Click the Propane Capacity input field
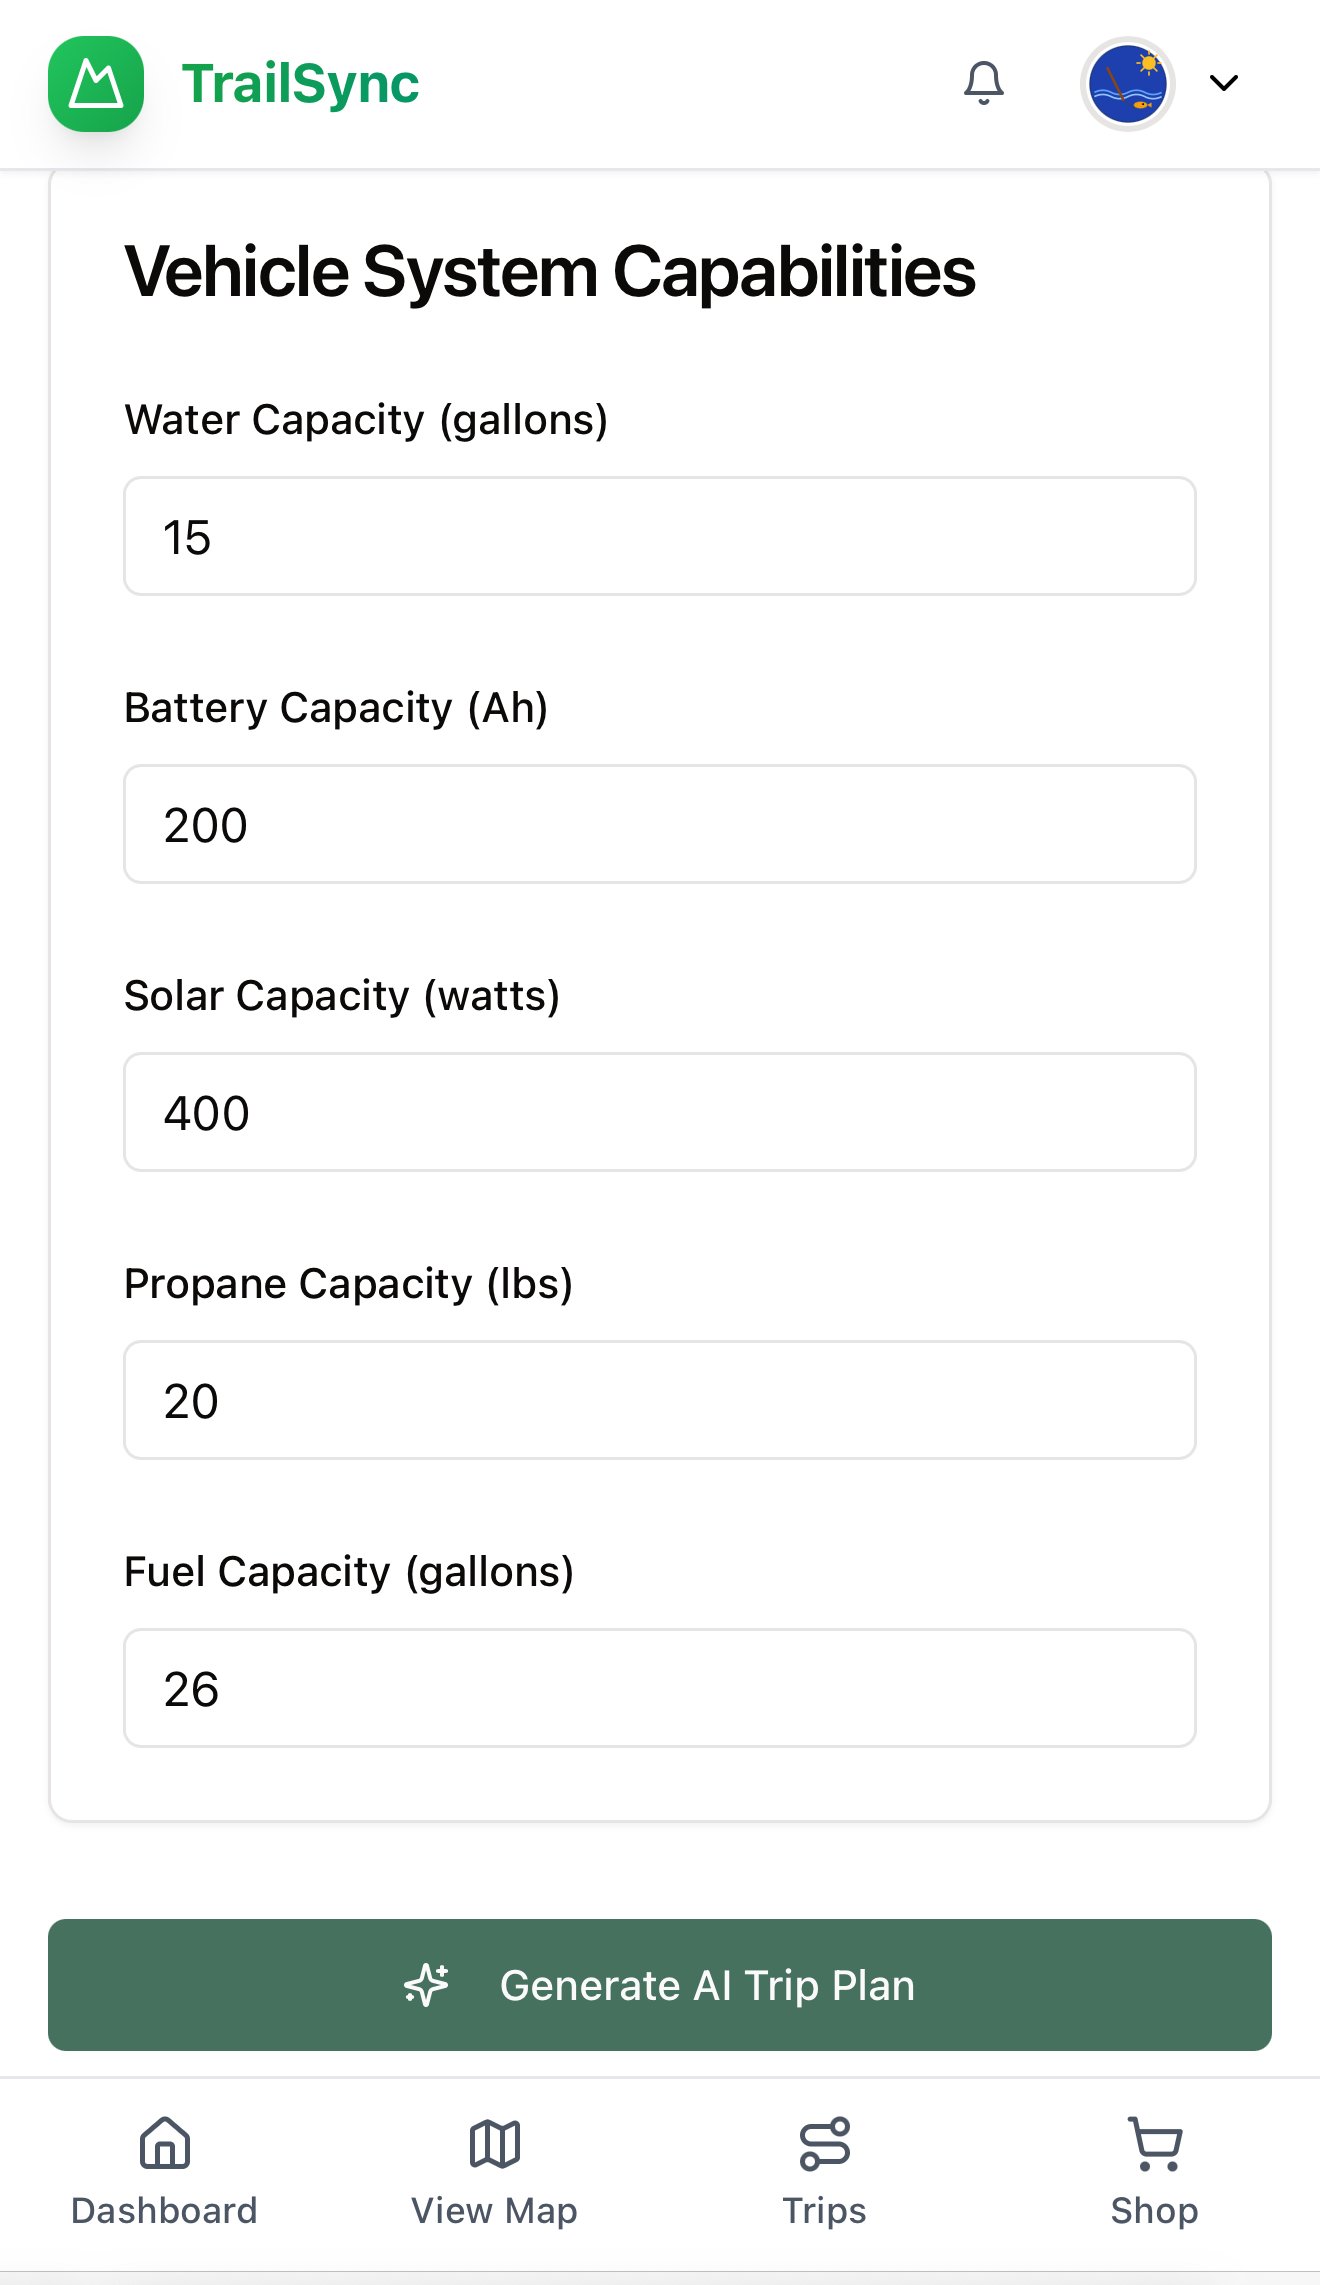 (660, 1400)
